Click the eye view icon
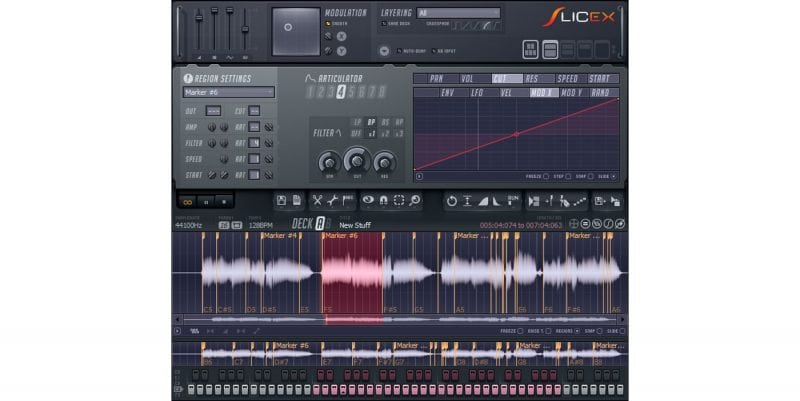Screen dimensions: 800x401 368,200
